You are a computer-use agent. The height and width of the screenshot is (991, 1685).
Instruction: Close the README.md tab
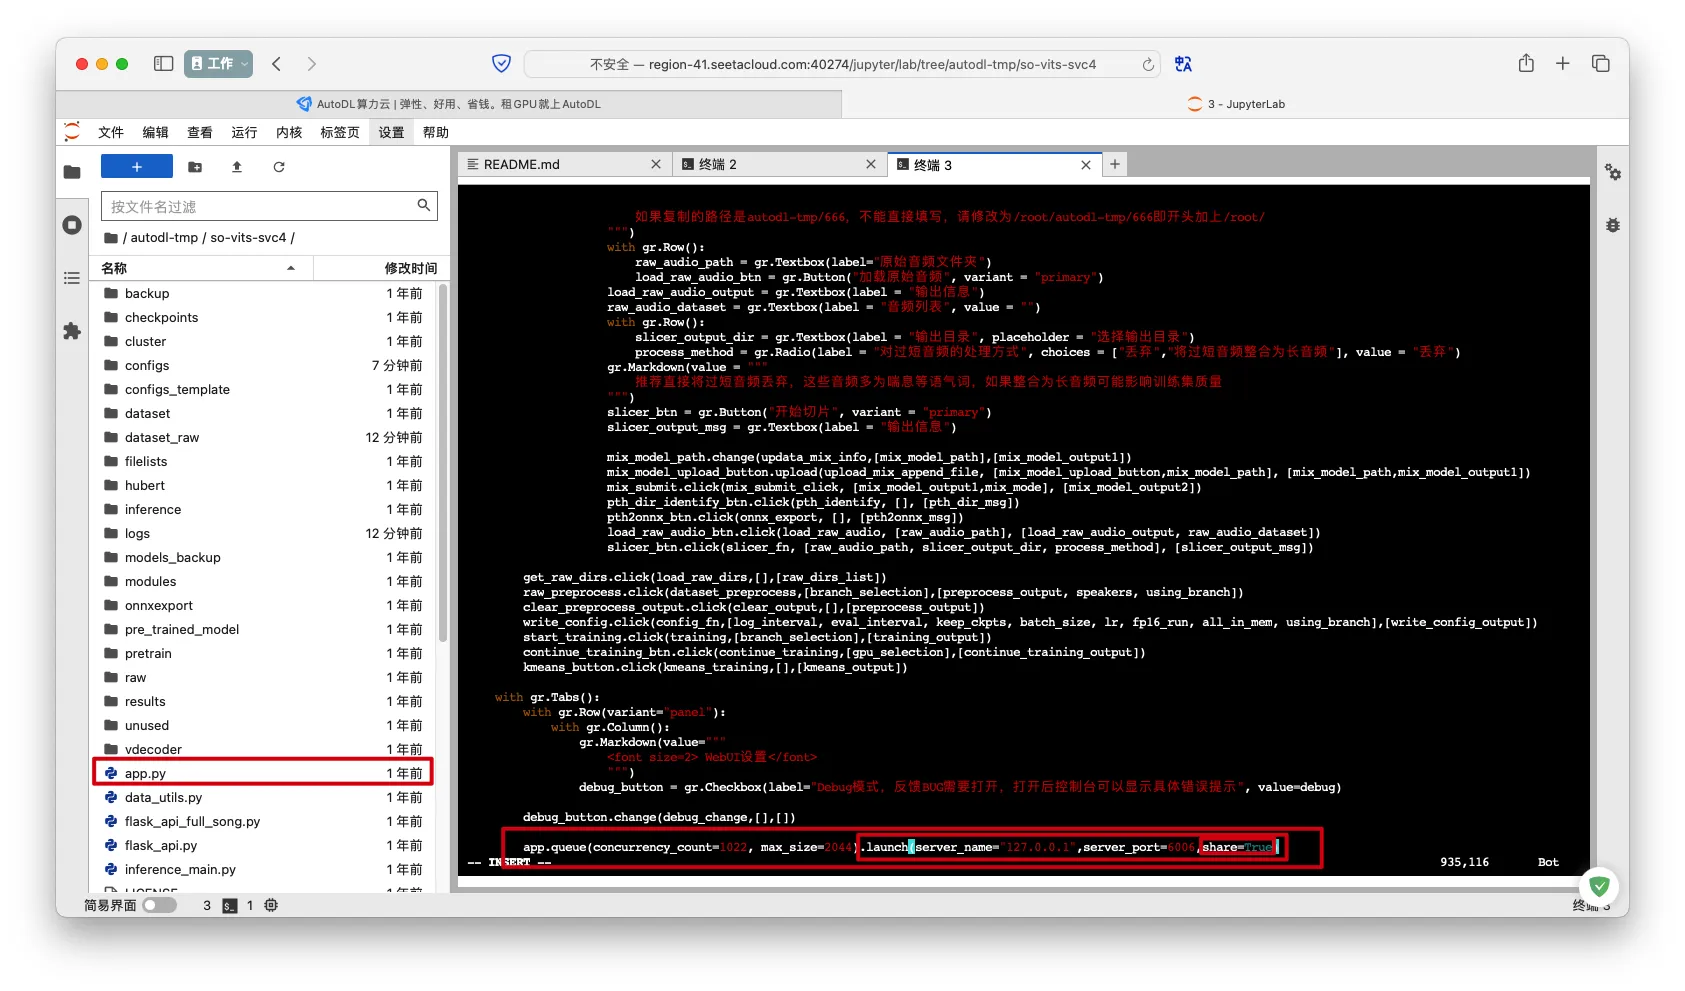(x=656, y=164)
